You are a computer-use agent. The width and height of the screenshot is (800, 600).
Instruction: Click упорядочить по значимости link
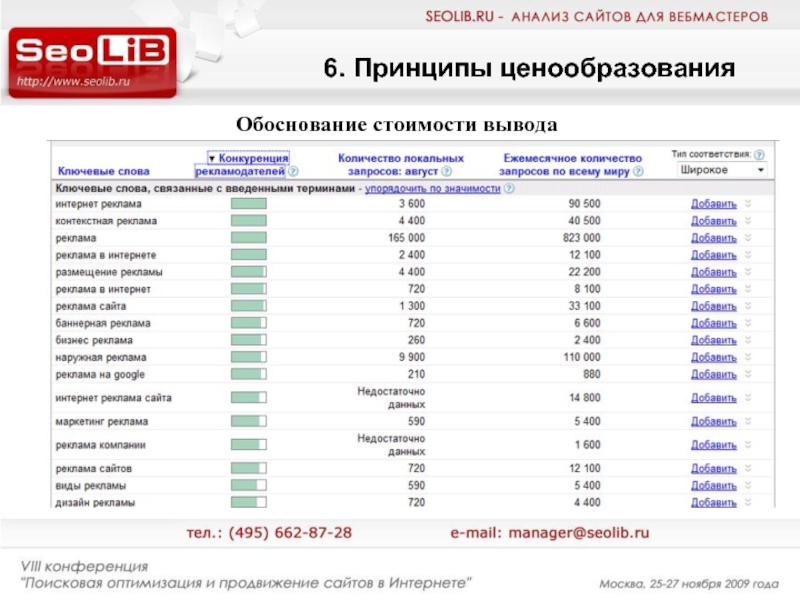433,188
